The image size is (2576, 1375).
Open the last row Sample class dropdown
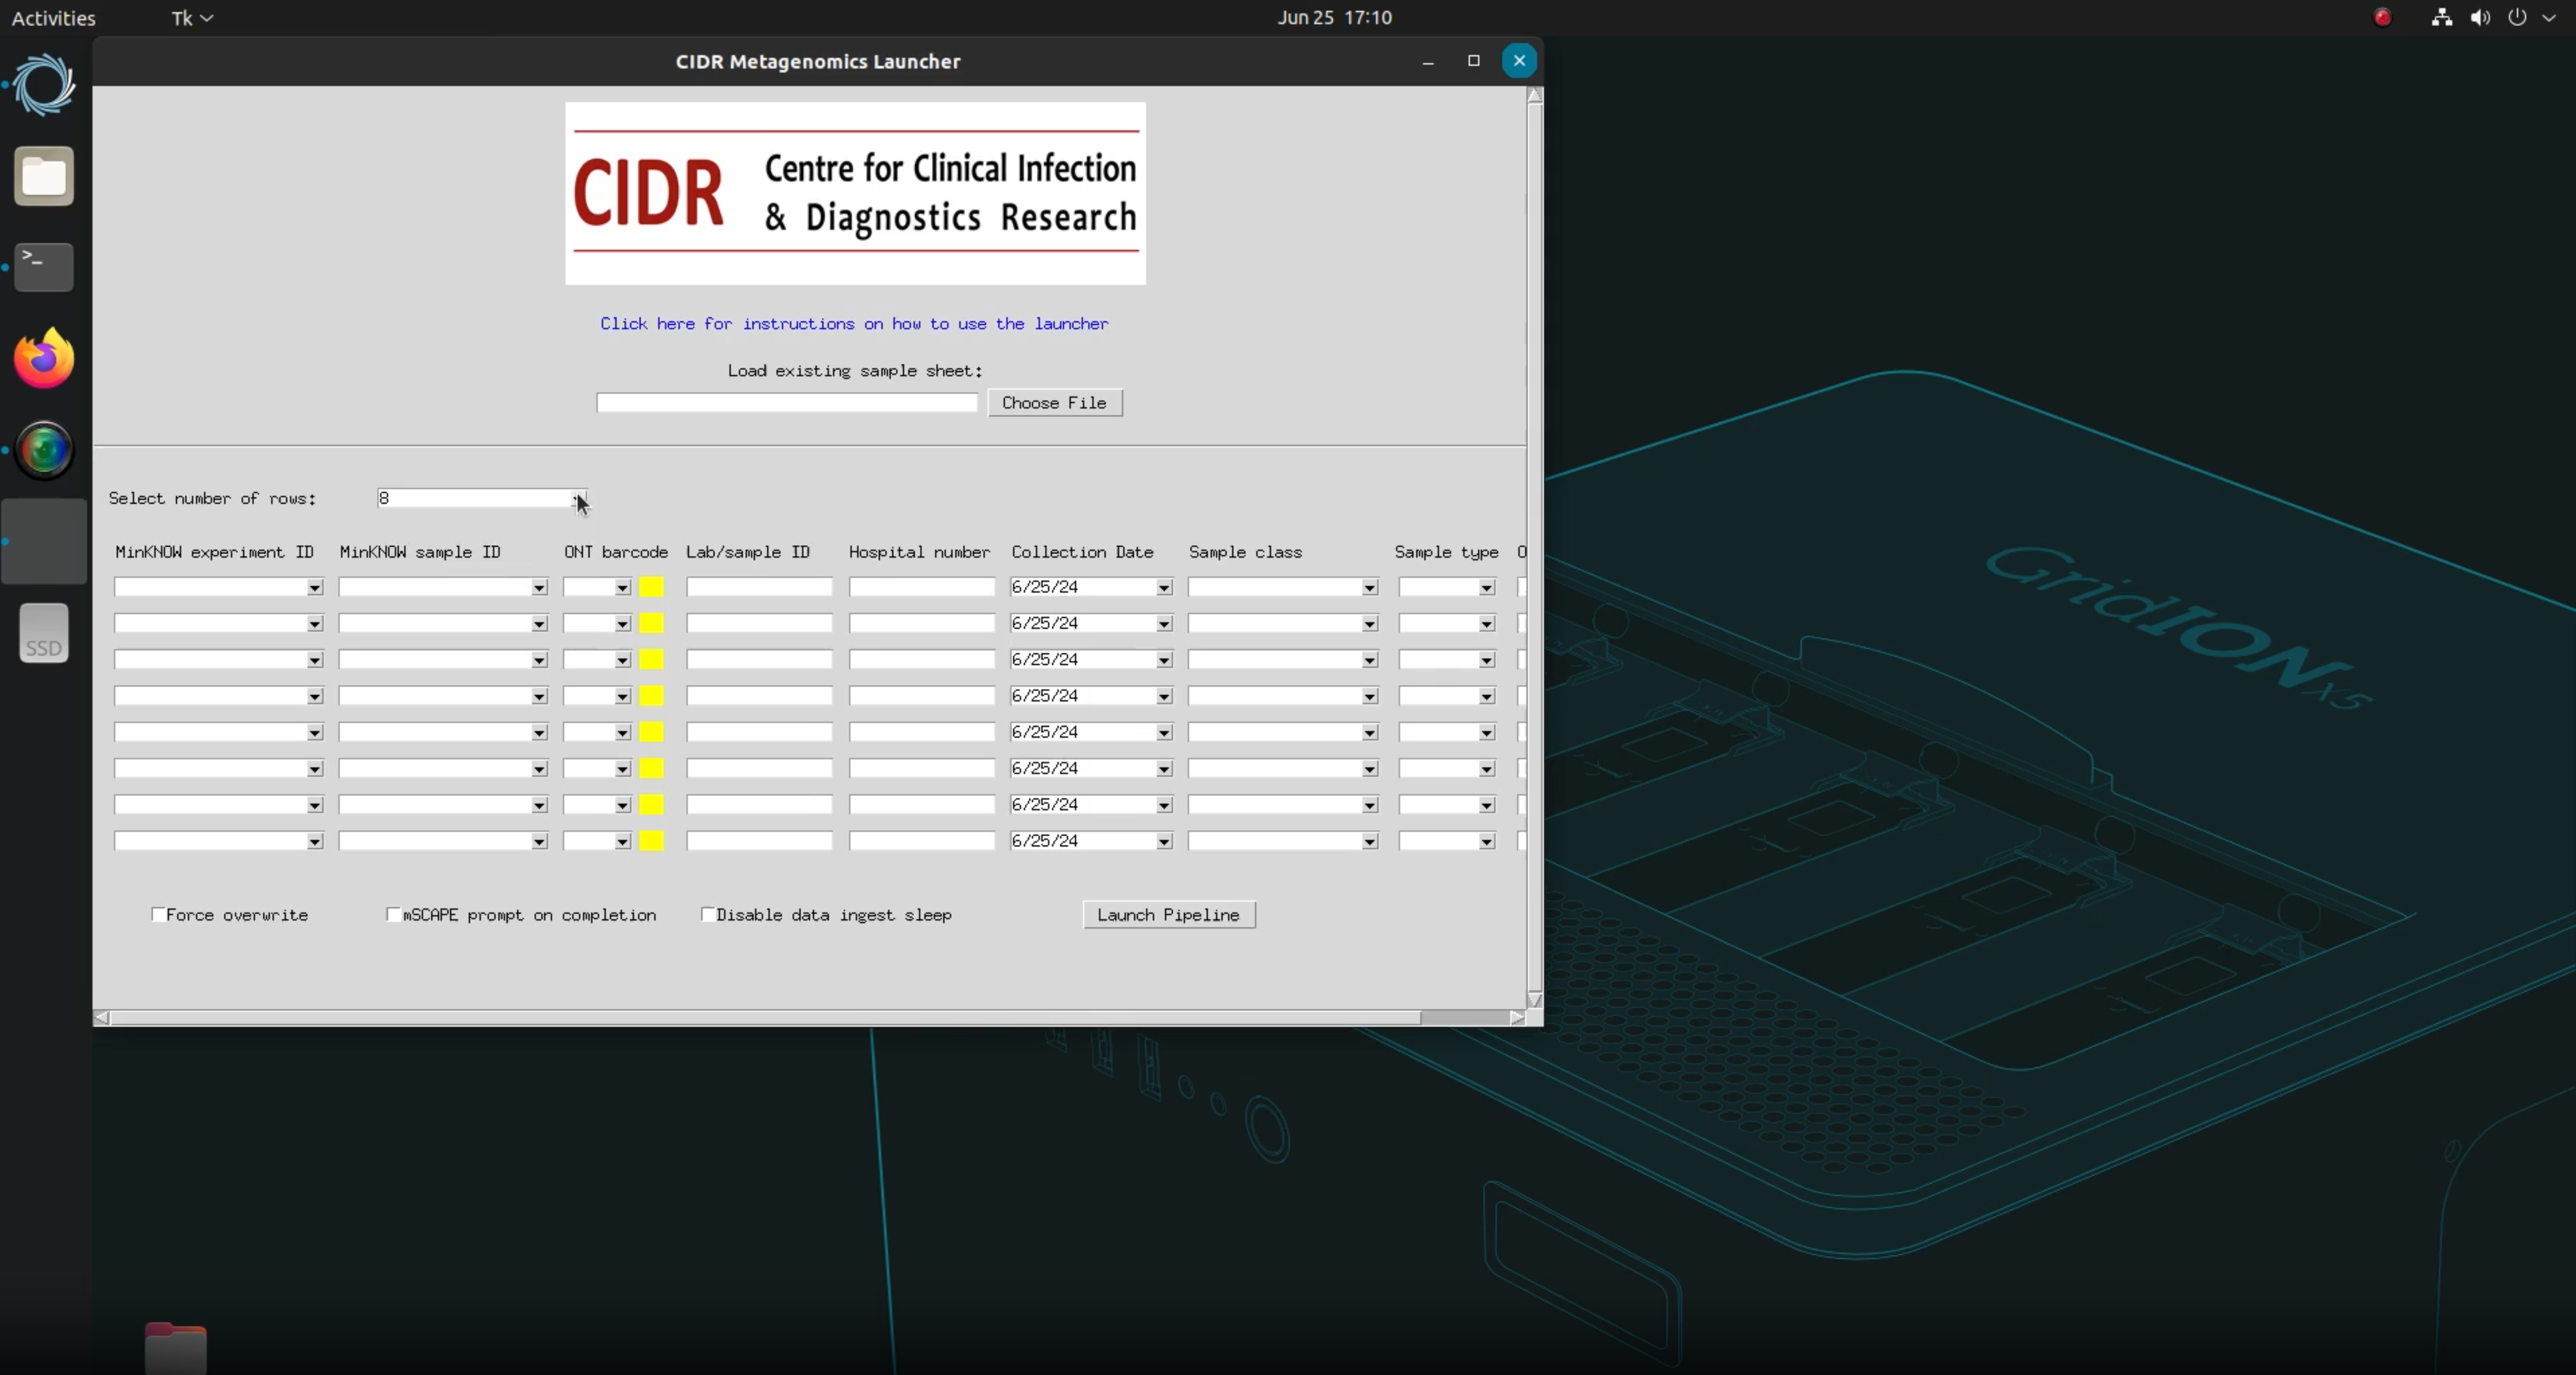tap(1369, 842)
